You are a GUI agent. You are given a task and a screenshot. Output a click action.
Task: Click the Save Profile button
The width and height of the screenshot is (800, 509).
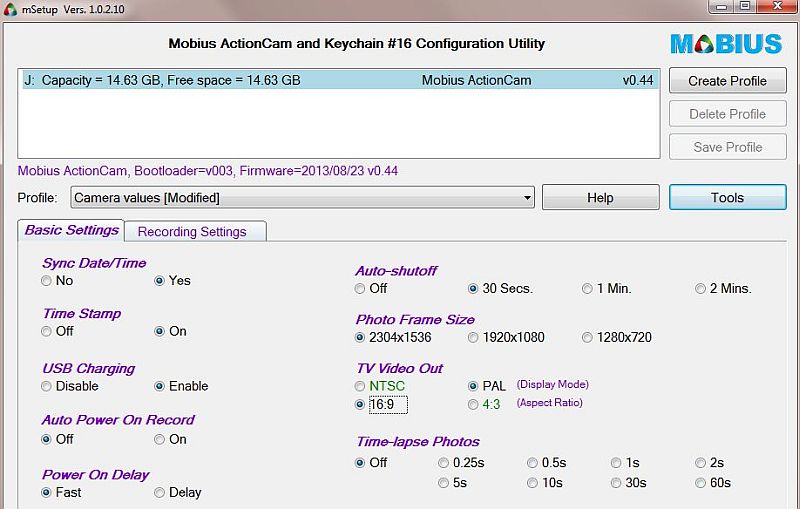[728, 147]
